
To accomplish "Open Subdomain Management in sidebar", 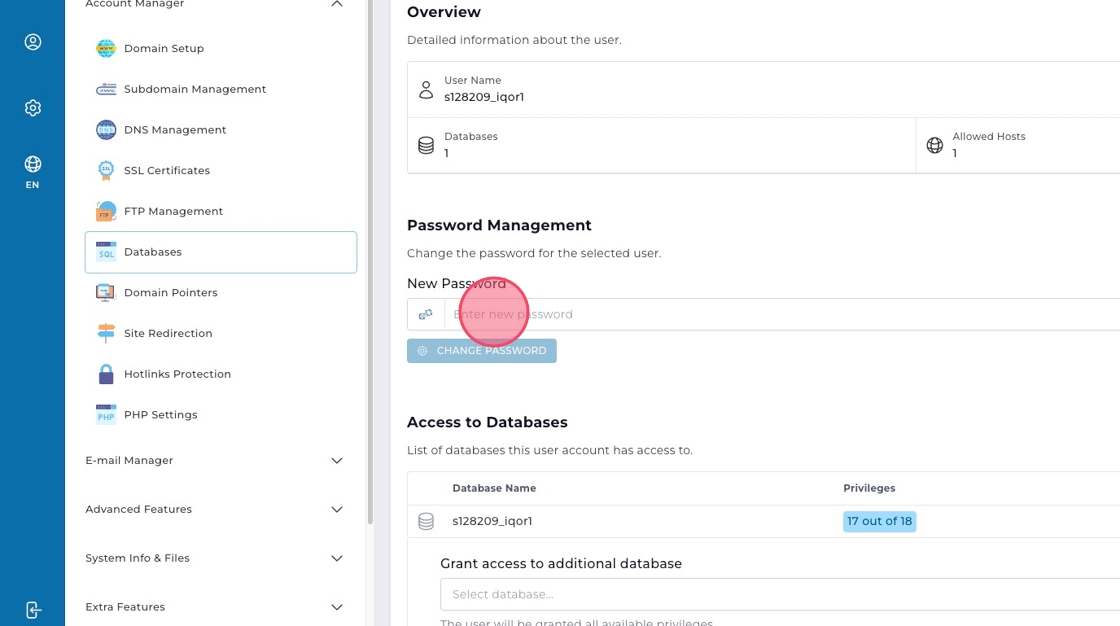I will [194, 89].
